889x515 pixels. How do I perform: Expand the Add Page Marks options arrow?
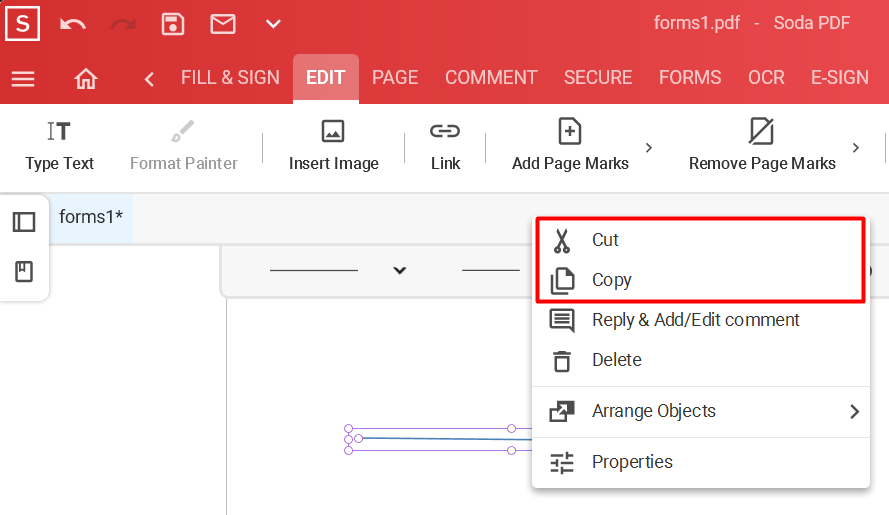[x=649, y=147]
